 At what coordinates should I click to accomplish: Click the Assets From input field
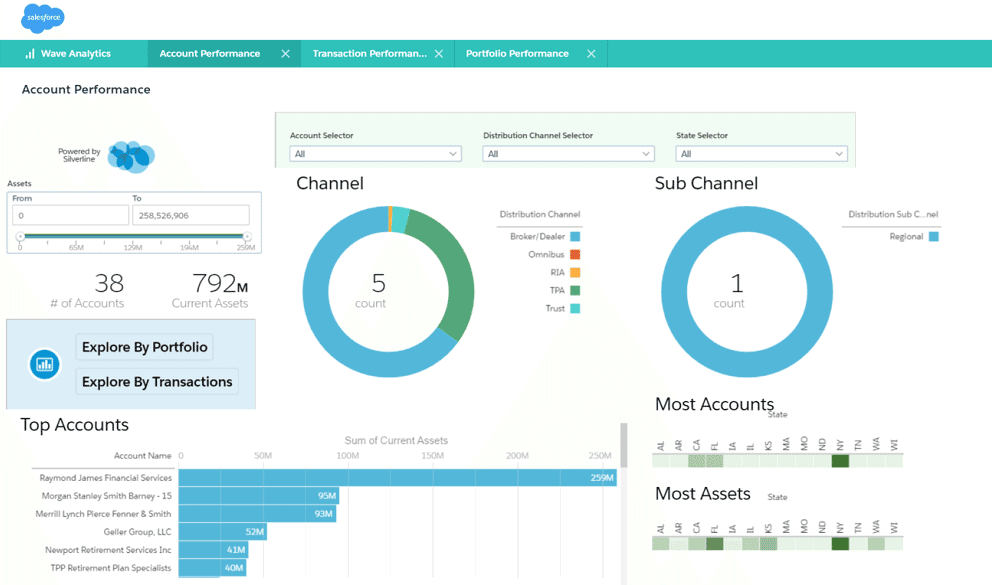pyautogui.click(x=70, y=214)
